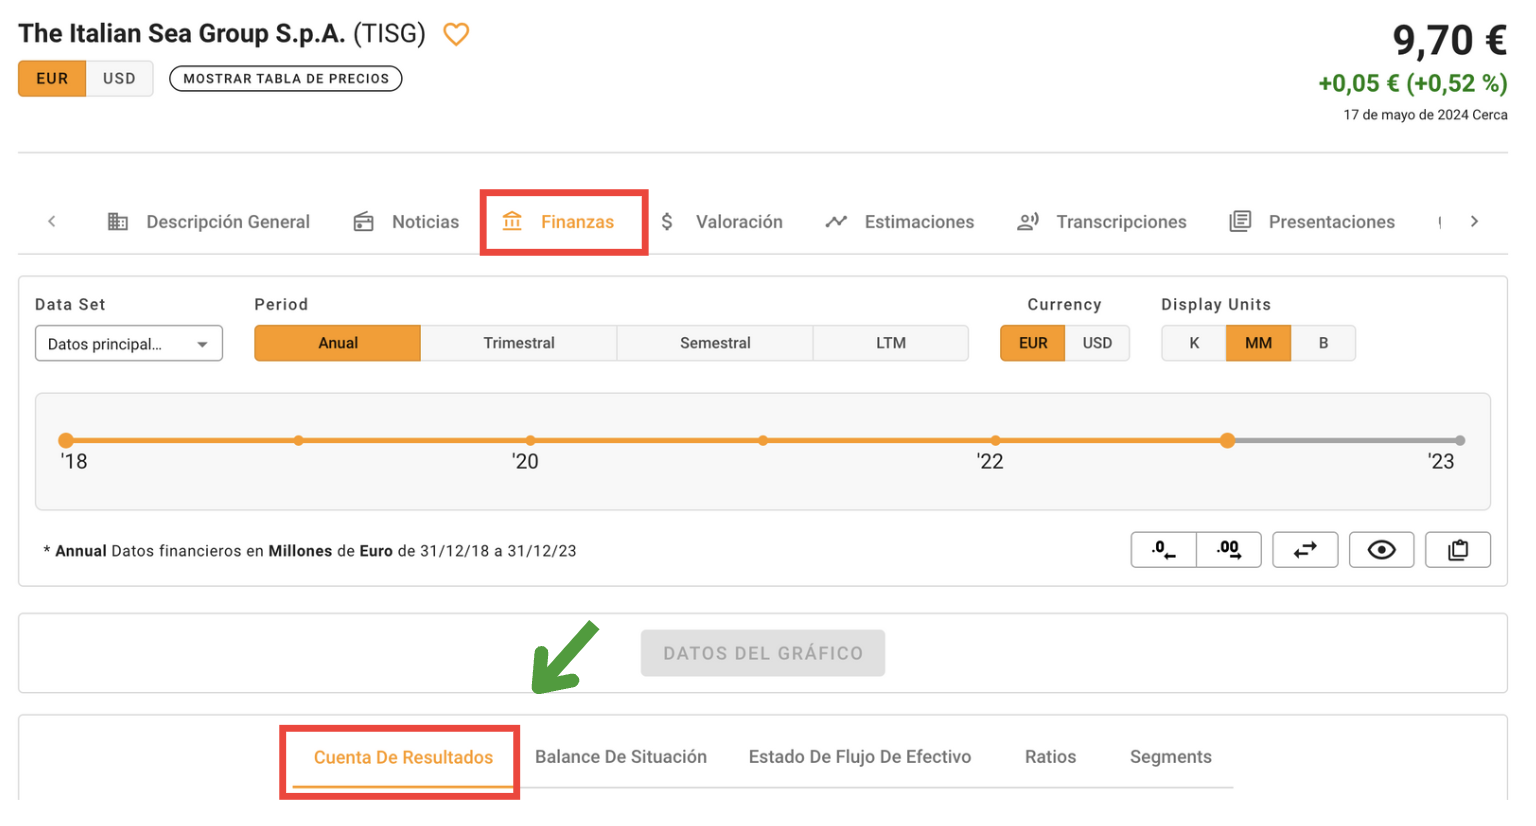This screenshot has height=826, width=1536.
Task: Select the Cuenta De Resultados tab
Action: click(403, 757)
